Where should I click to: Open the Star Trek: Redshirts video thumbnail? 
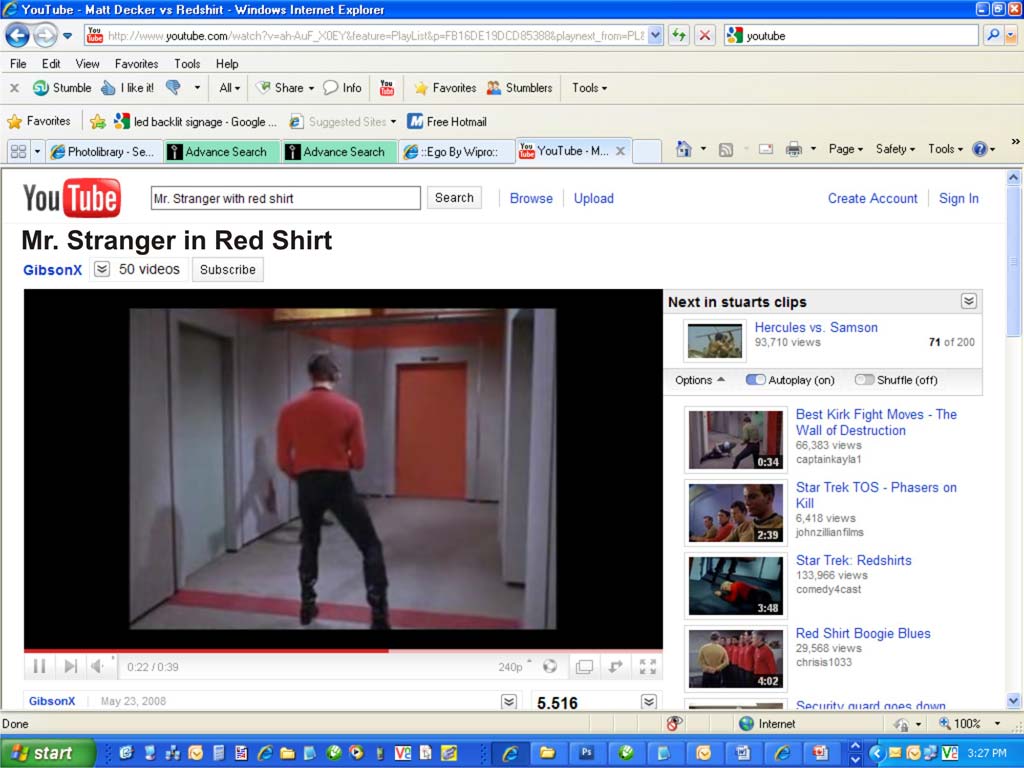[x=735, y=585]
